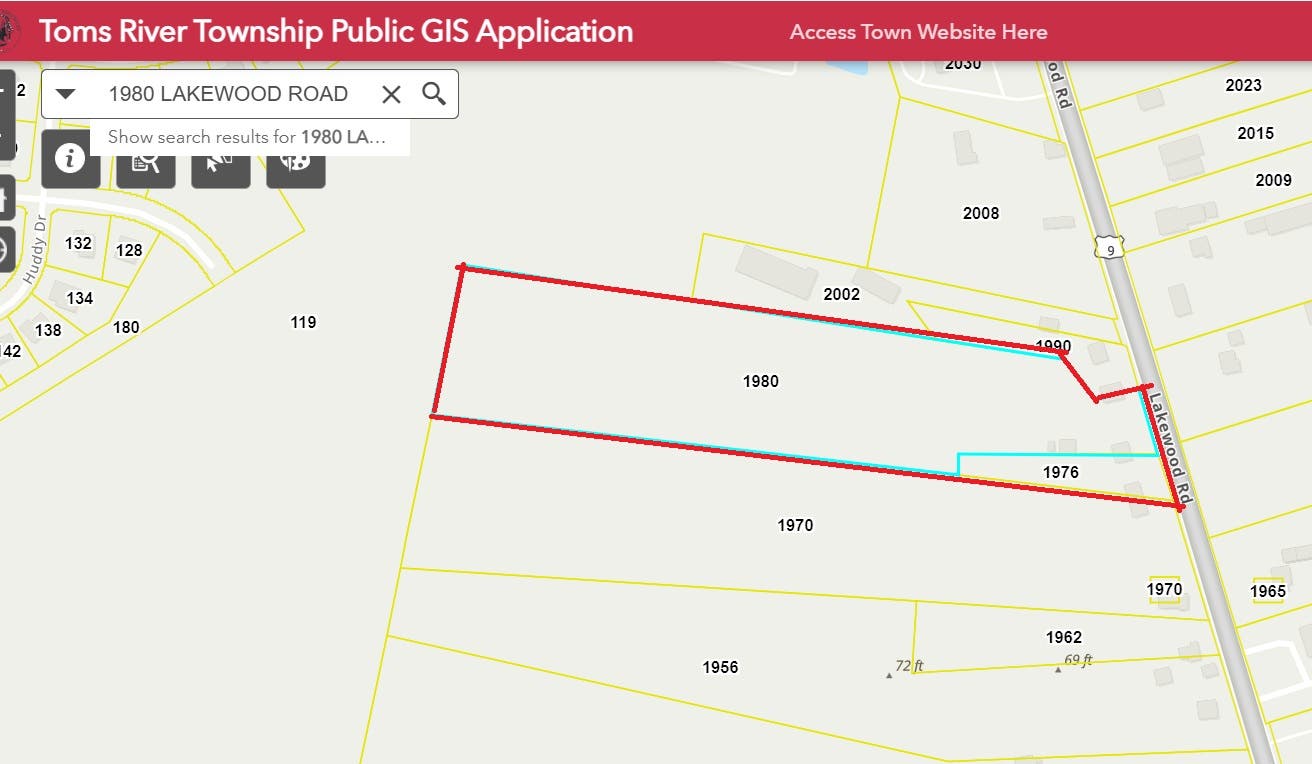Click the home extent button
Viewport: 1312px width, 764px height.
[3, 198]
